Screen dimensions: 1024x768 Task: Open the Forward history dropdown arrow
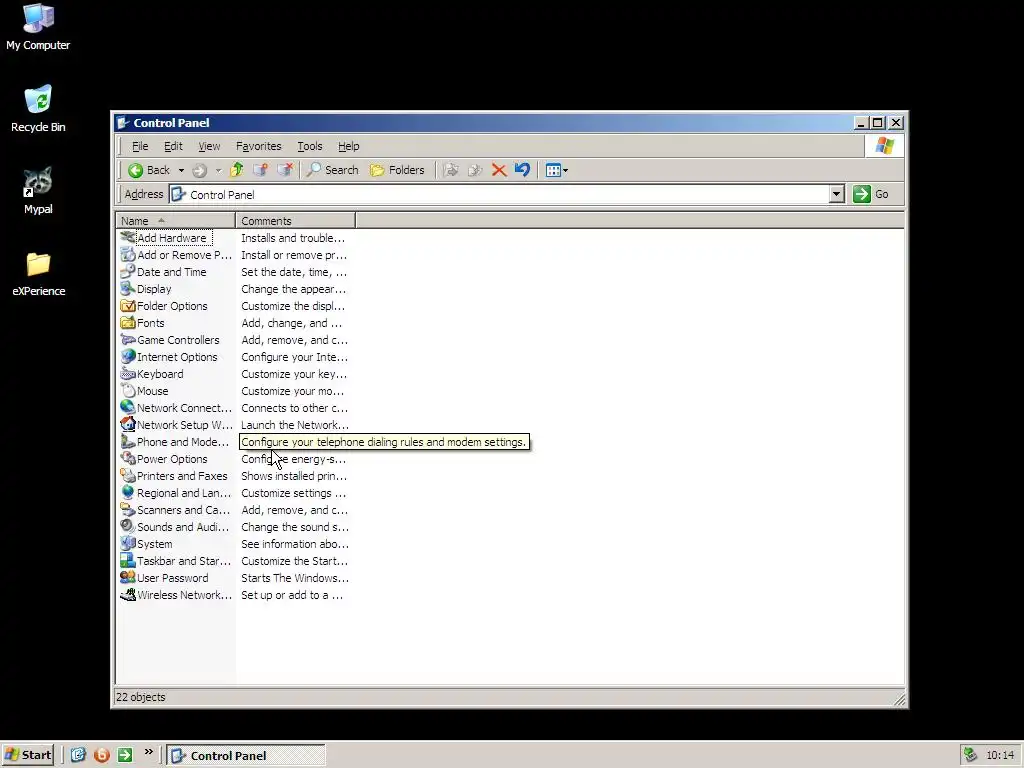click(x=218, y=170)
